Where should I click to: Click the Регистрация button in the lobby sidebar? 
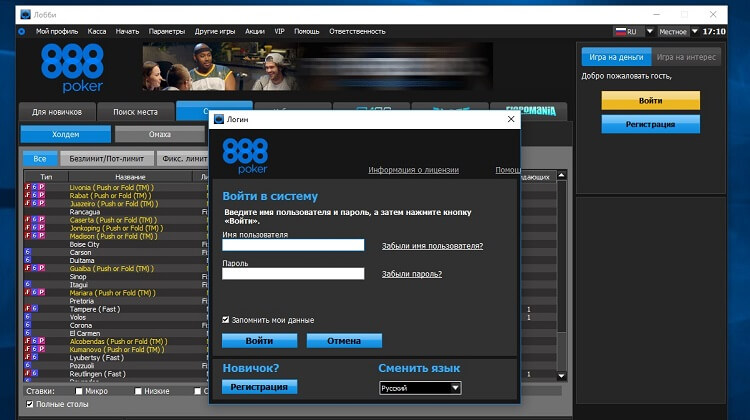[651, 124]
